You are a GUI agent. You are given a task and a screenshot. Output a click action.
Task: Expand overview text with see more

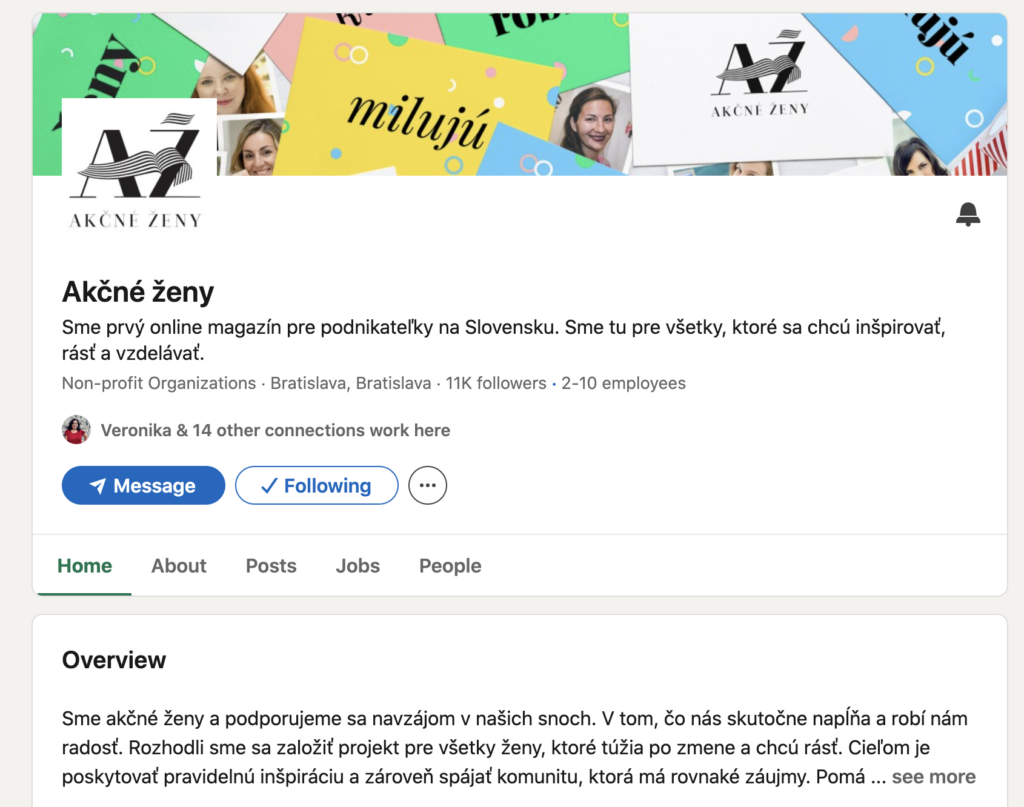[933, 776]
